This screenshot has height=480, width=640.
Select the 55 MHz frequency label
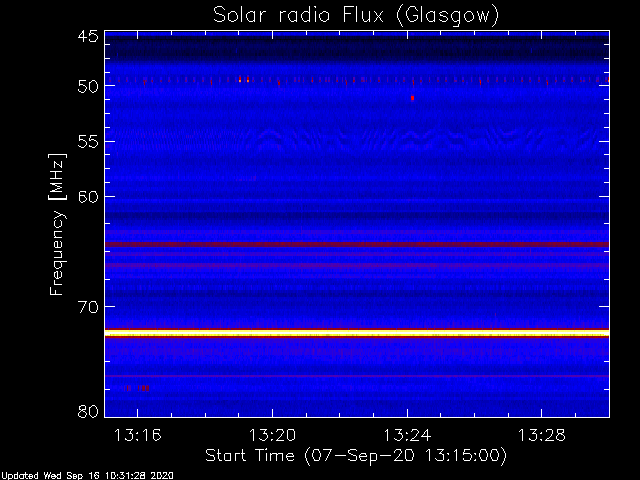click(x=88, y=142)
